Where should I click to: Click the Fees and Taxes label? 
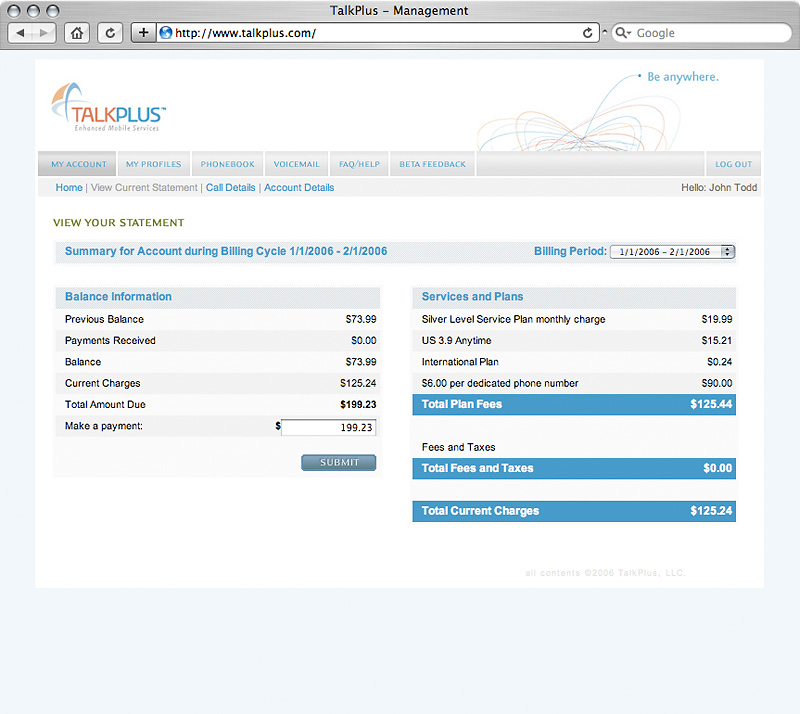(x=459, y=447)
